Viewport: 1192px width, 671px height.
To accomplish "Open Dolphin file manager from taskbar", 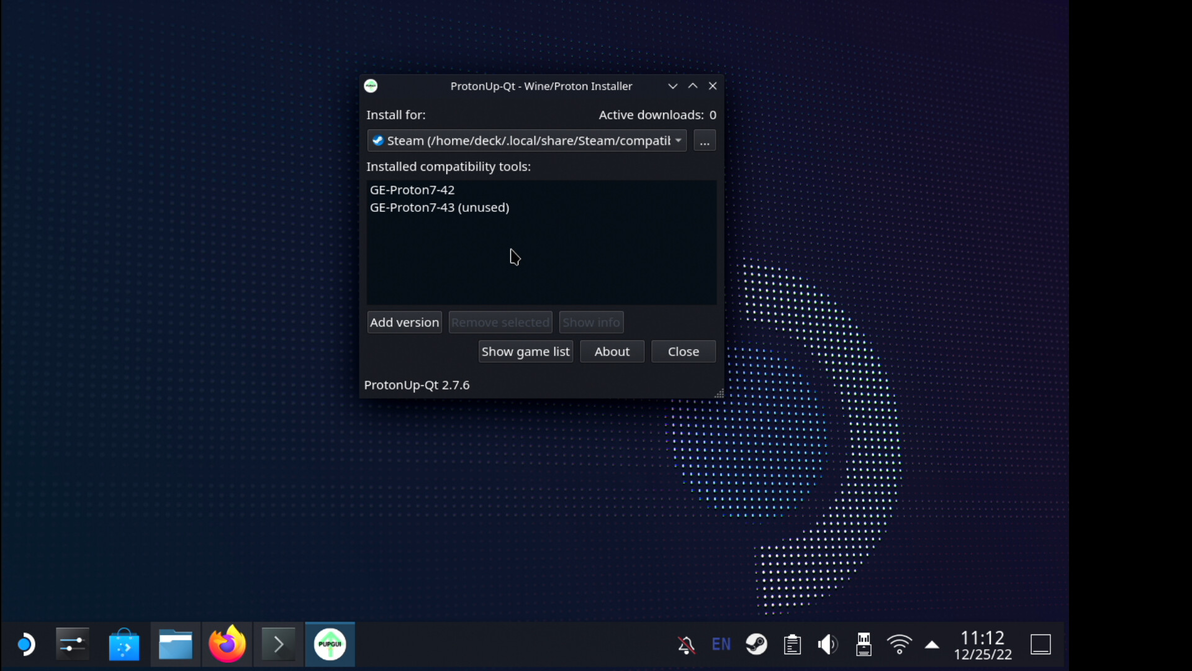I will click(x=176, y=644).
